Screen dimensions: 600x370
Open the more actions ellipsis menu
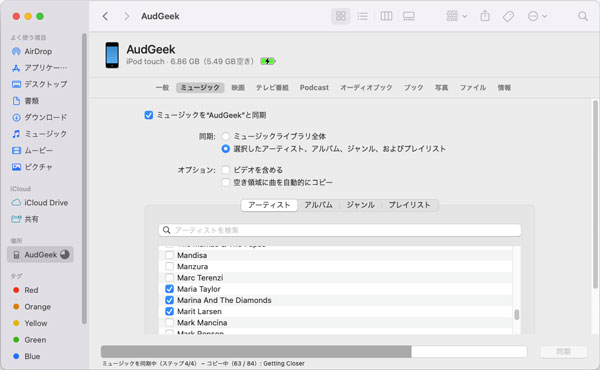coord(537,16)
